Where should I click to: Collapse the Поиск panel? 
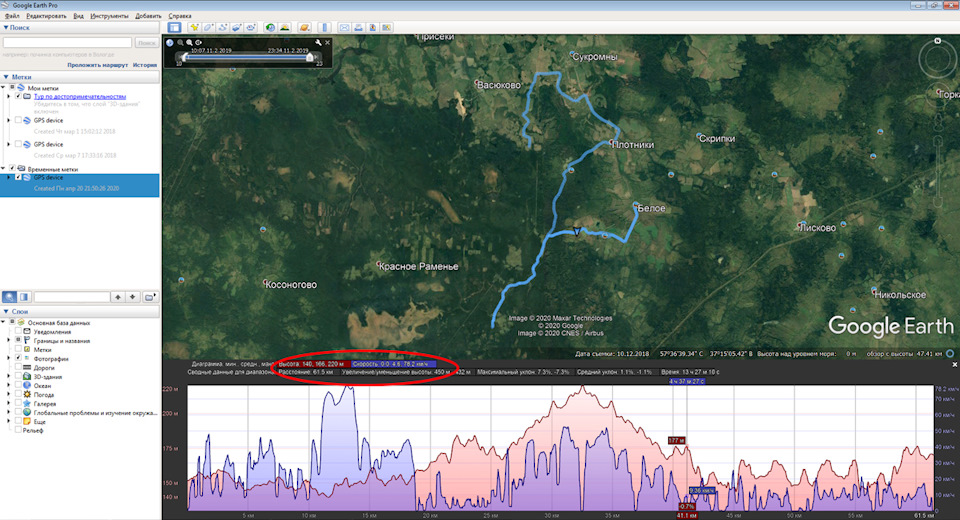pos(6,28)
